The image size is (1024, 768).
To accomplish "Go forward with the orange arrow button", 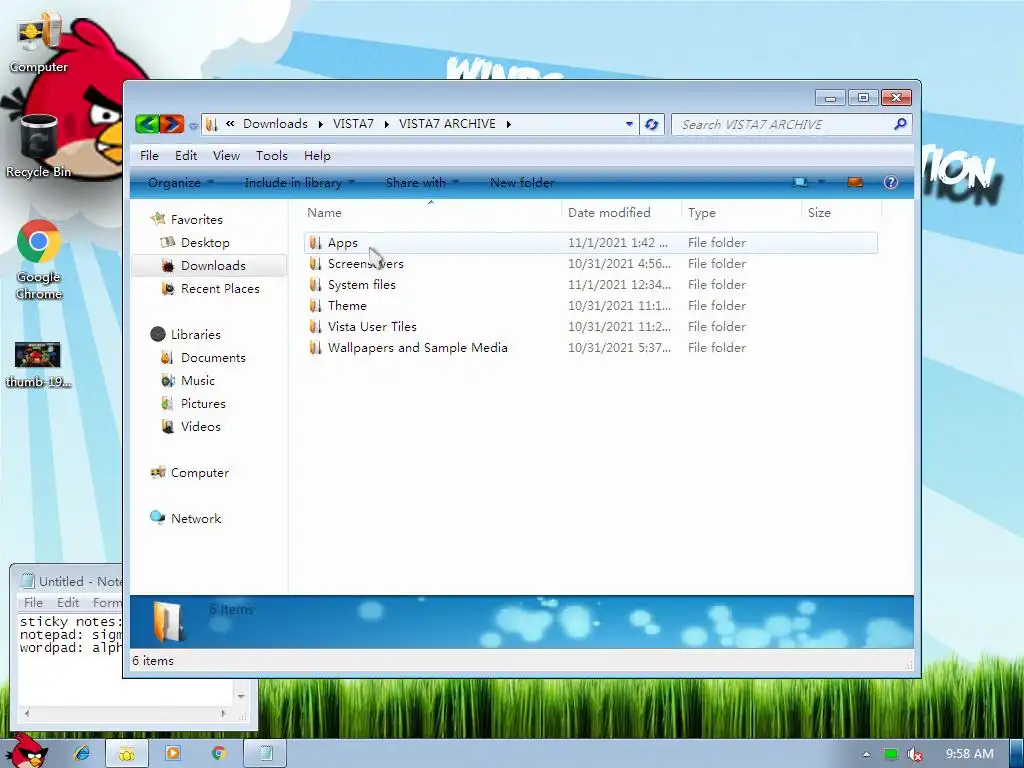I will (172, 123).
